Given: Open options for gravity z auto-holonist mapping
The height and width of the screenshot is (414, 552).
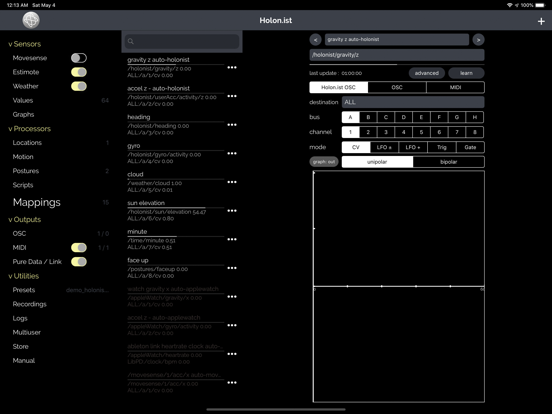Looking at the screenshot, I should pos(232,67).
